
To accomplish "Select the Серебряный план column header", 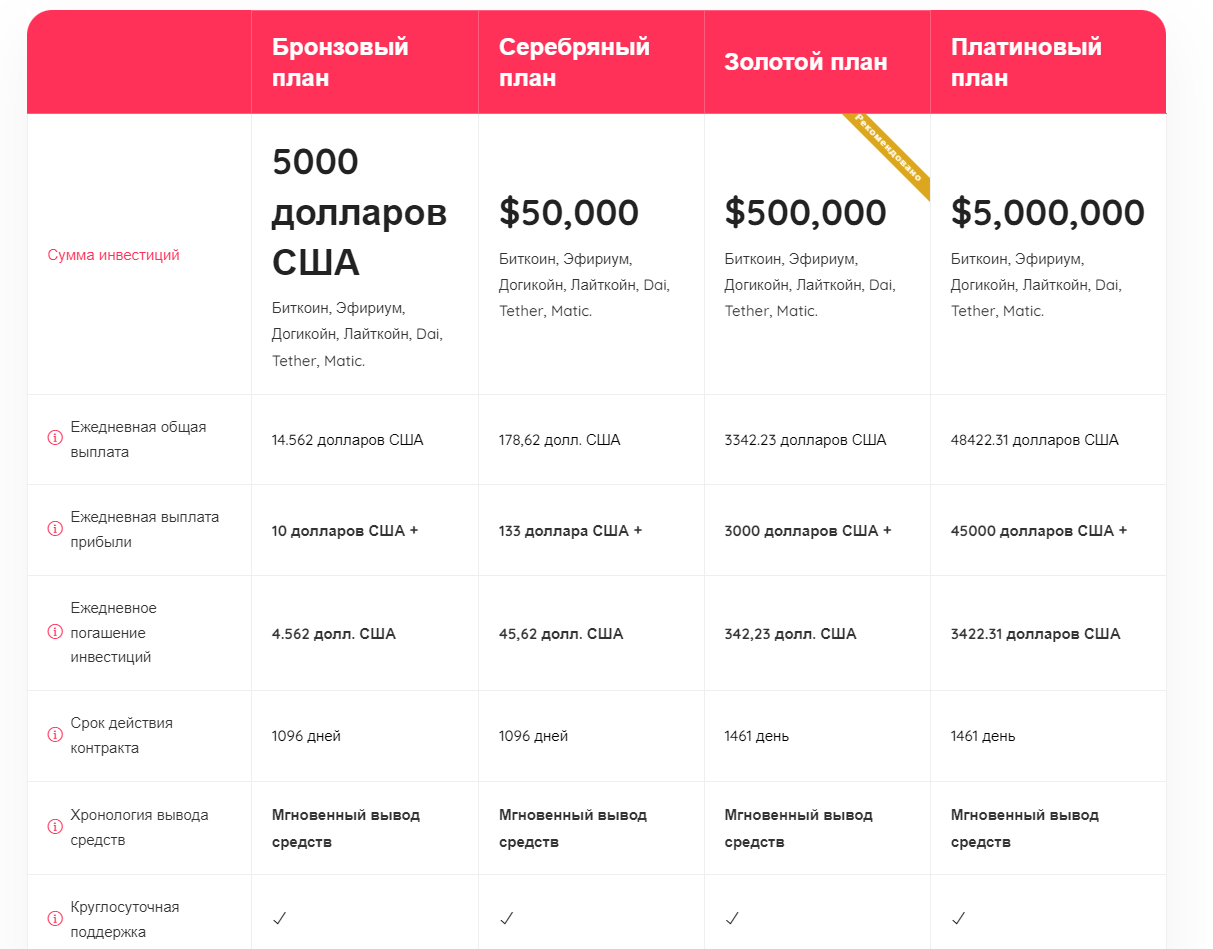I will tap(574, 62).
